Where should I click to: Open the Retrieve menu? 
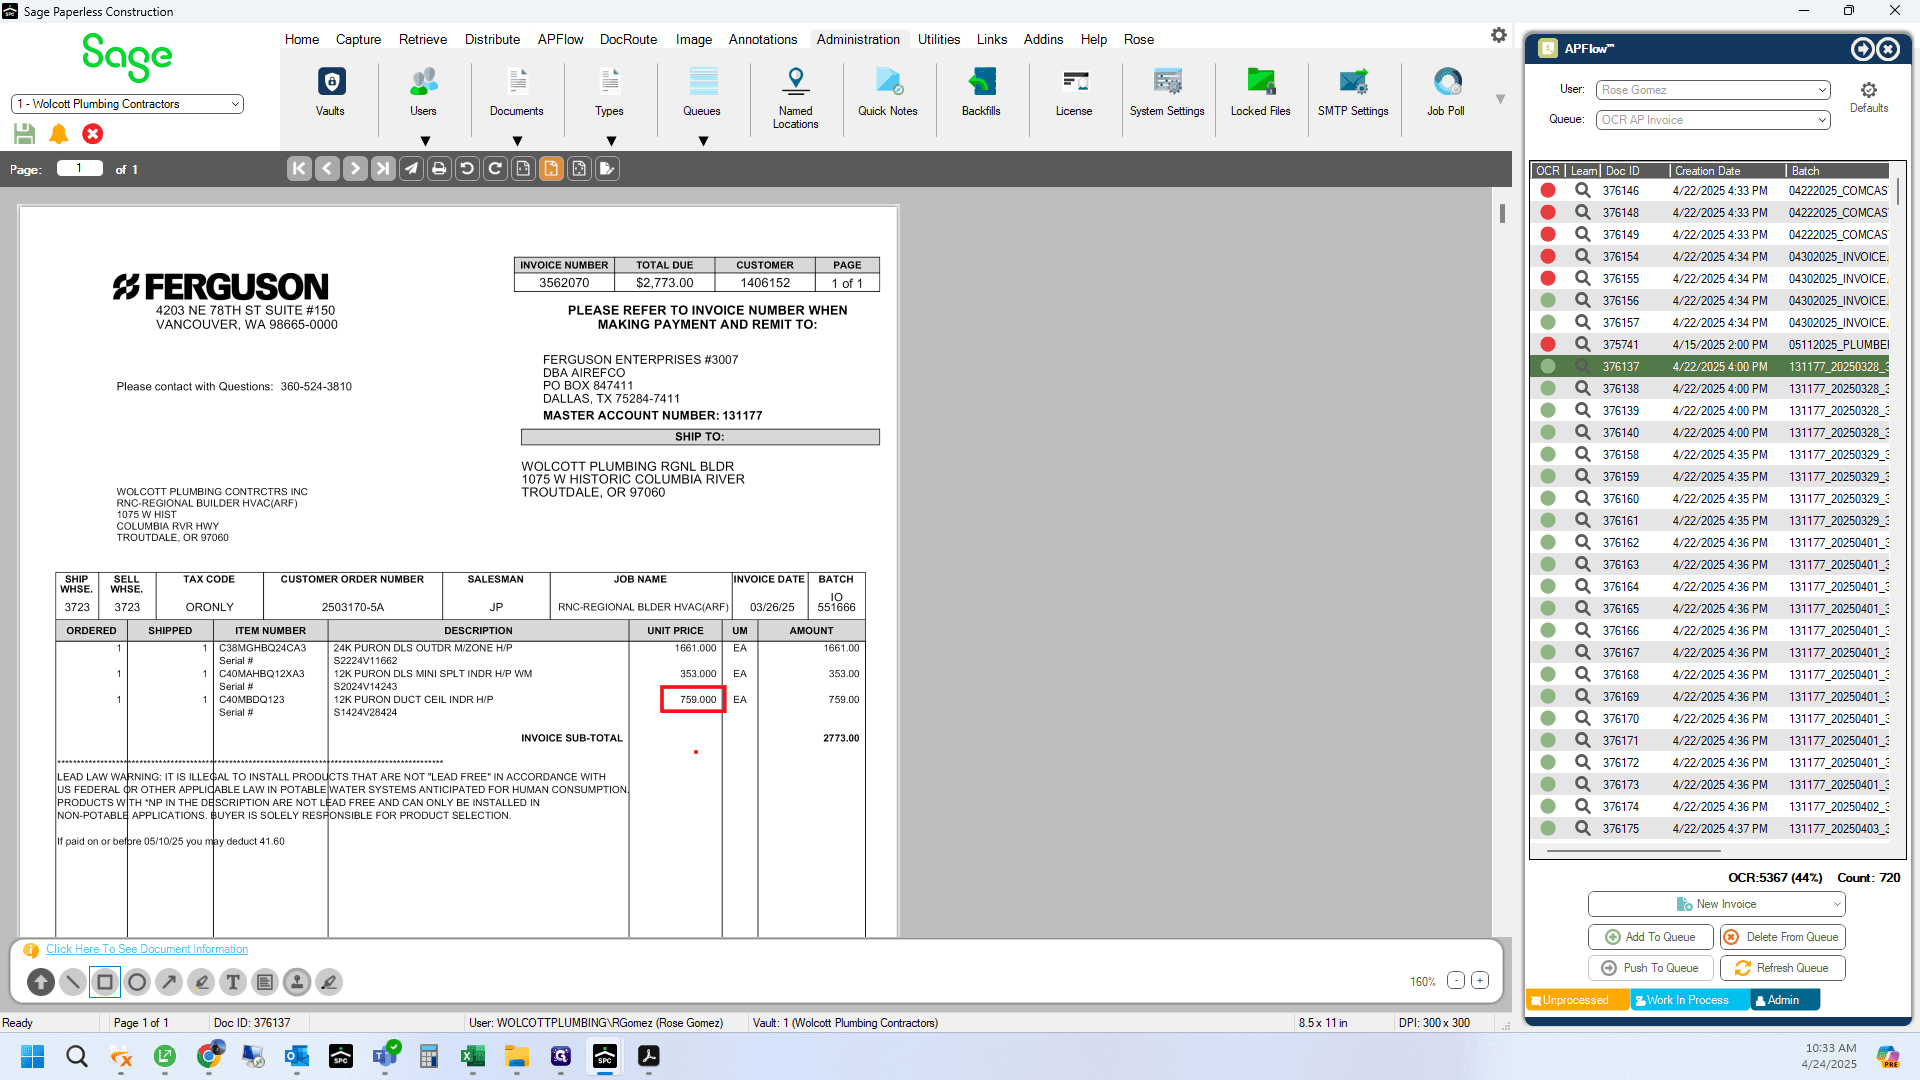[423, 39]
